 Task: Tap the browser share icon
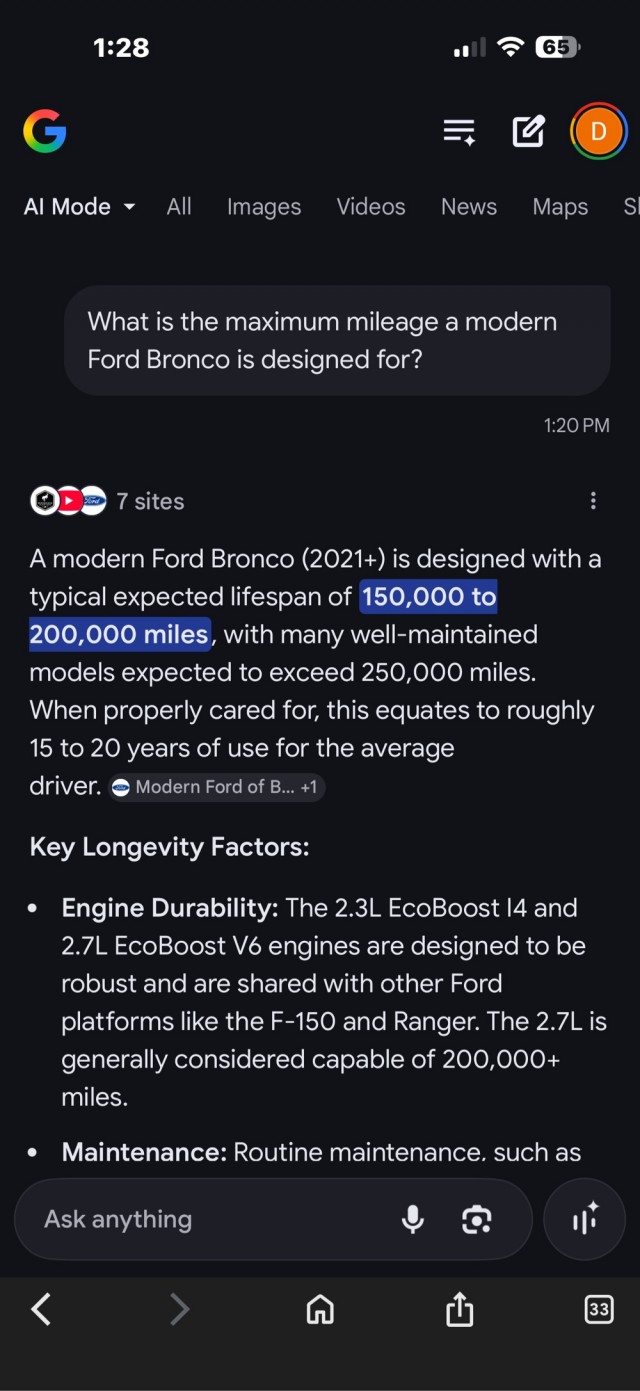[459, 1309]
